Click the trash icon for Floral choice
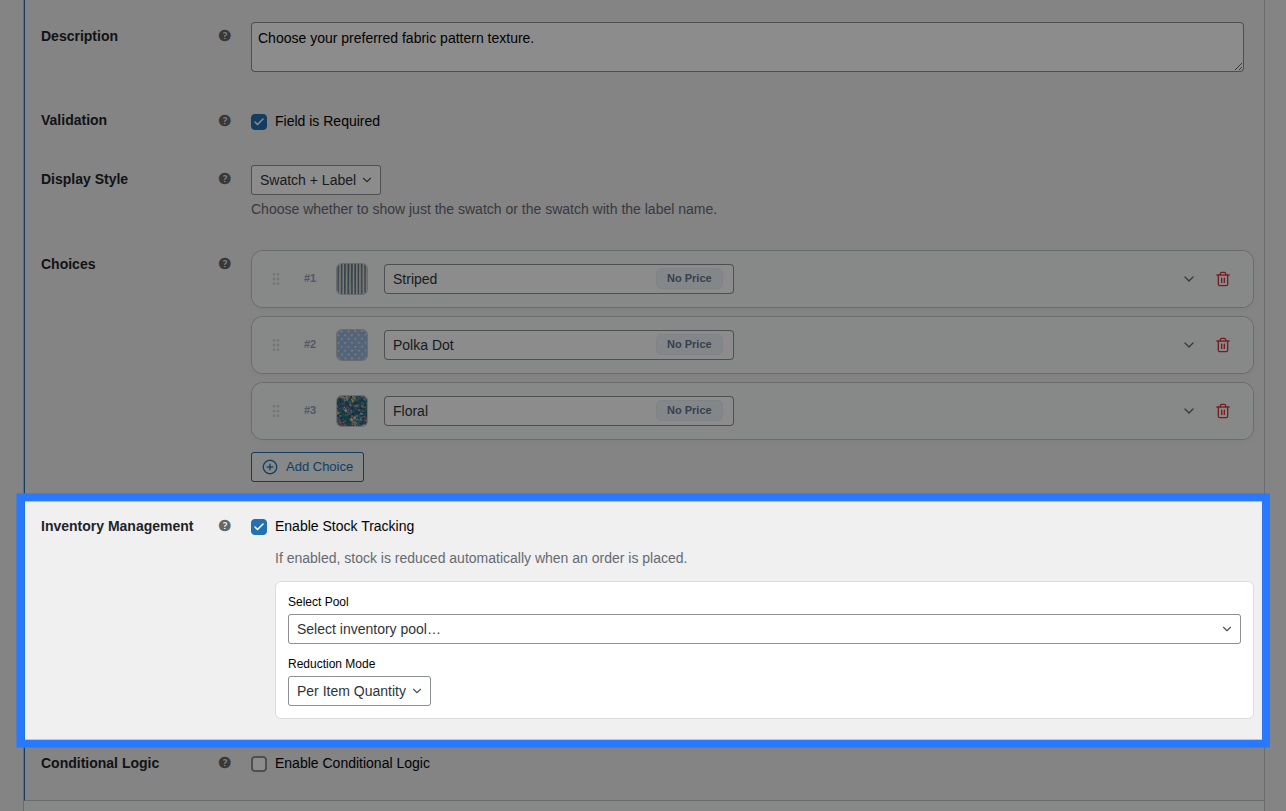This screenshot has height=811, width=1286. (x=1222, y=411)
